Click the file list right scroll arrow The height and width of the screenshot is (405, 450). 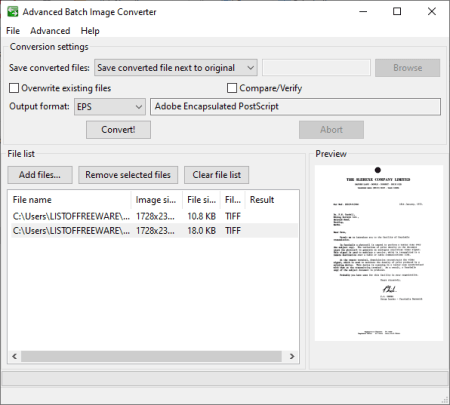pyautogui.click(x=292, y=356)
